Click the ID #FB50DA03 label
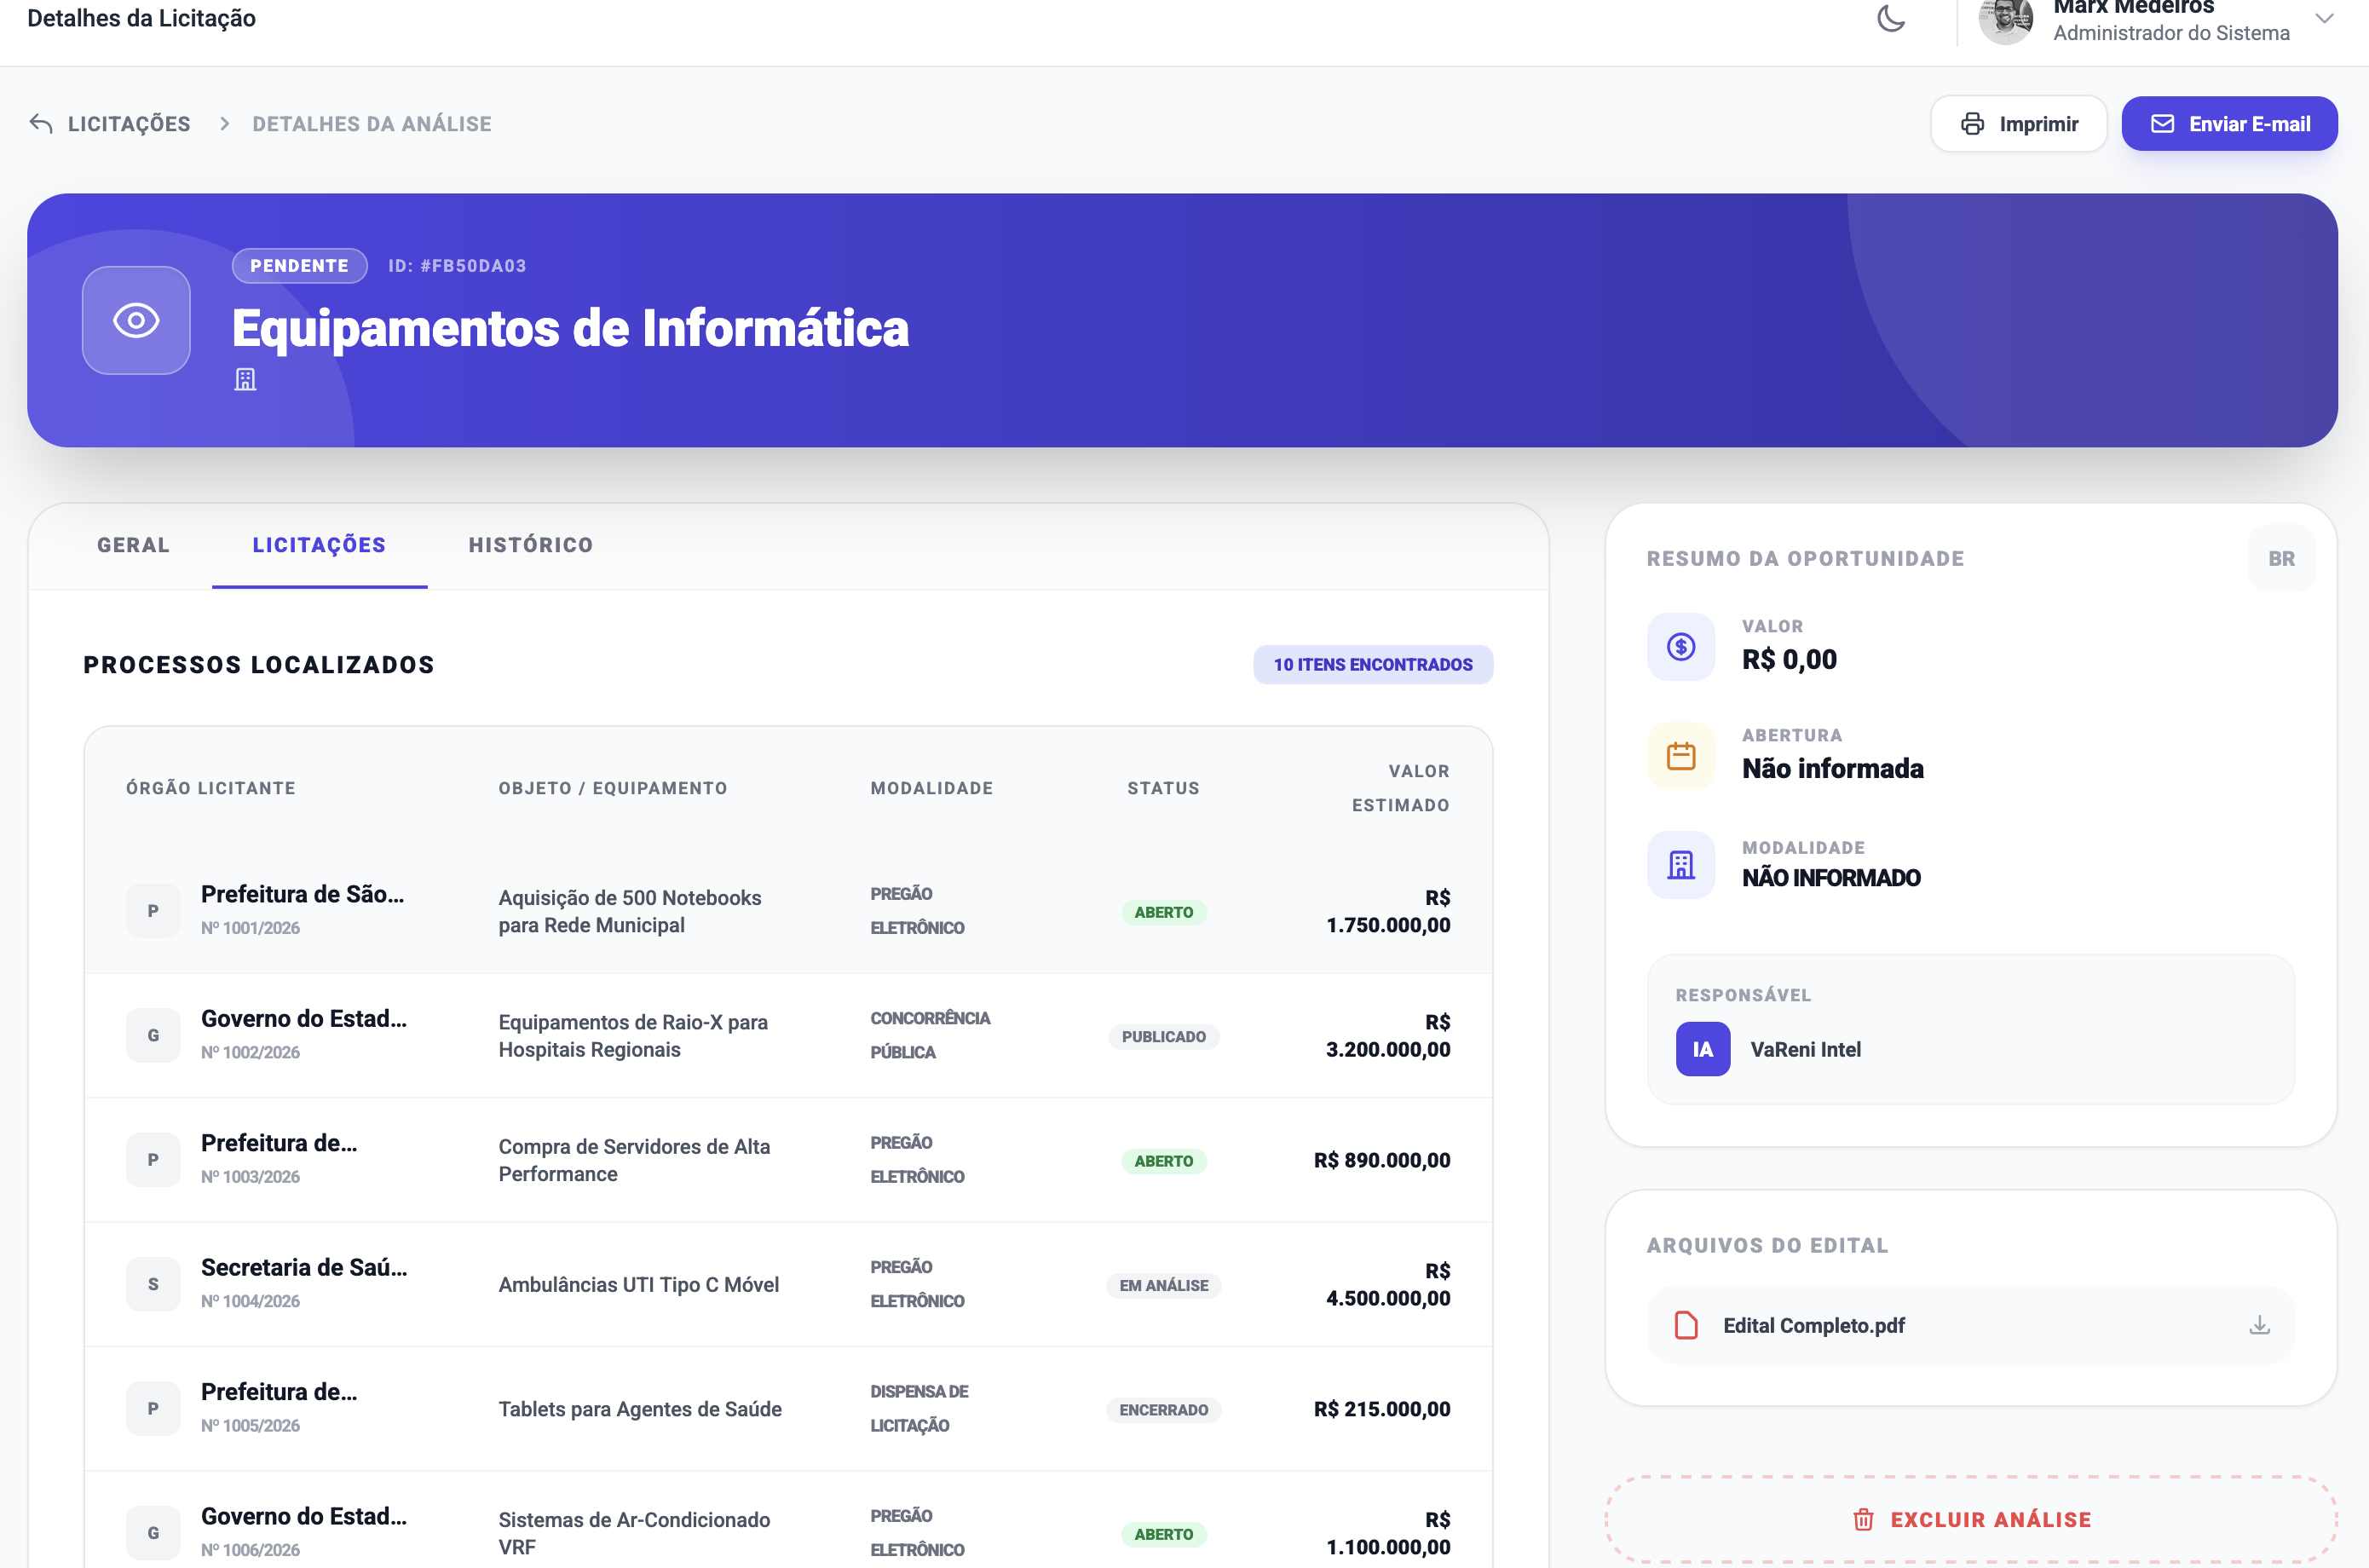Image resolution: width=2369 pixels, height=1568 pixels. click(457, 266)
